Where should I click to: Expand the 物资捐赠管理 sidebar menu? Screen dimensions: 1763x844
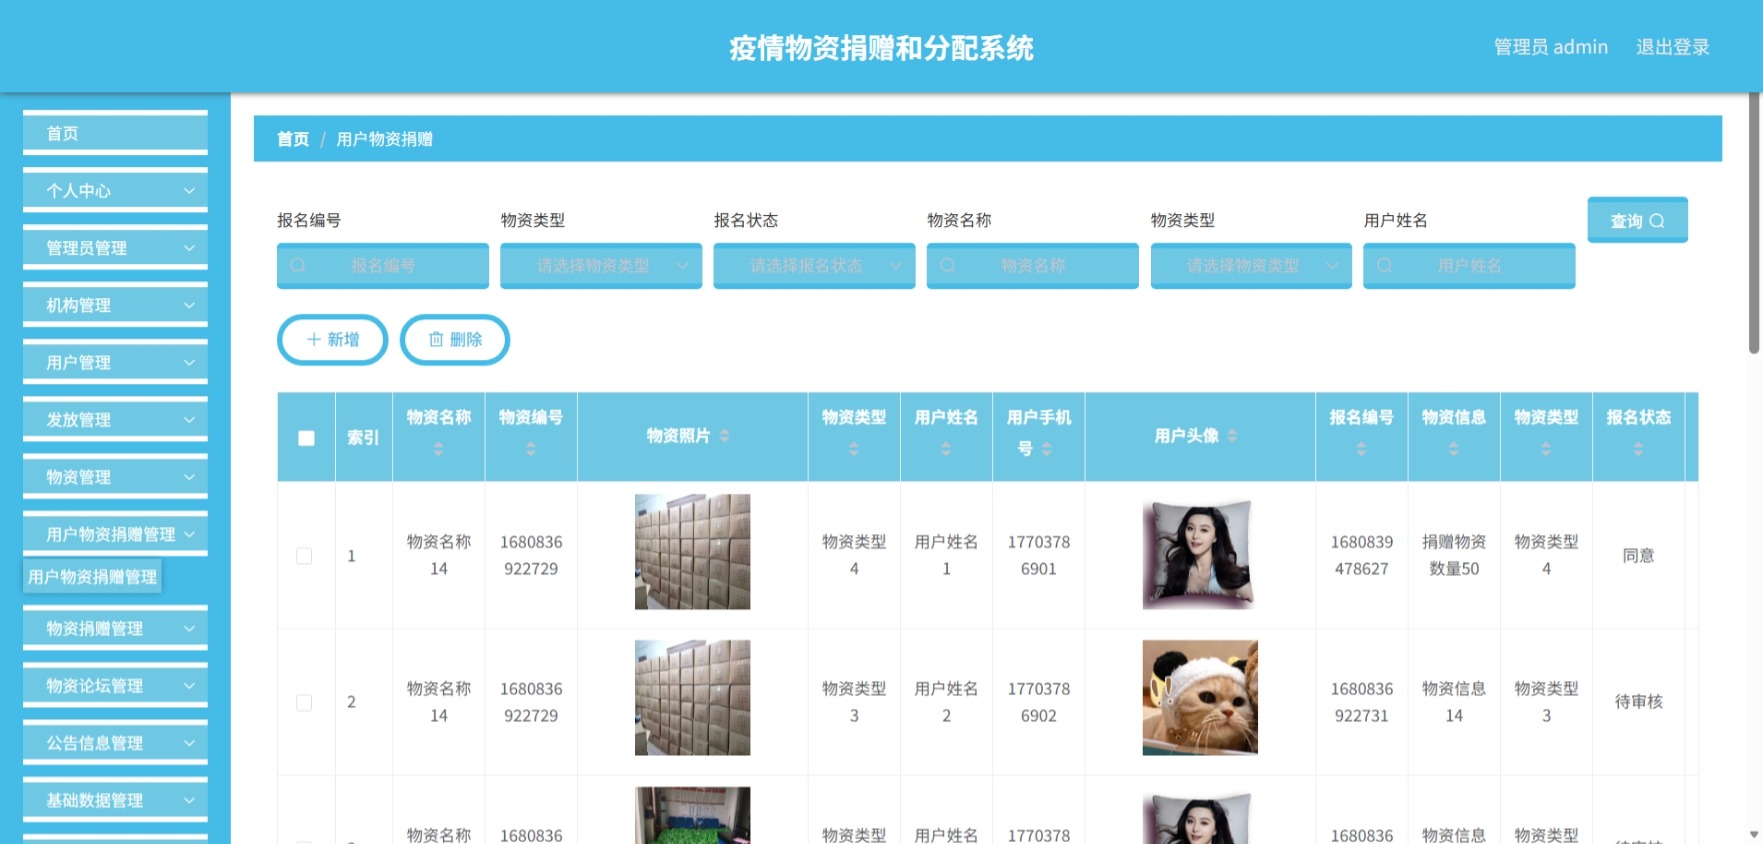coord(115,628)
